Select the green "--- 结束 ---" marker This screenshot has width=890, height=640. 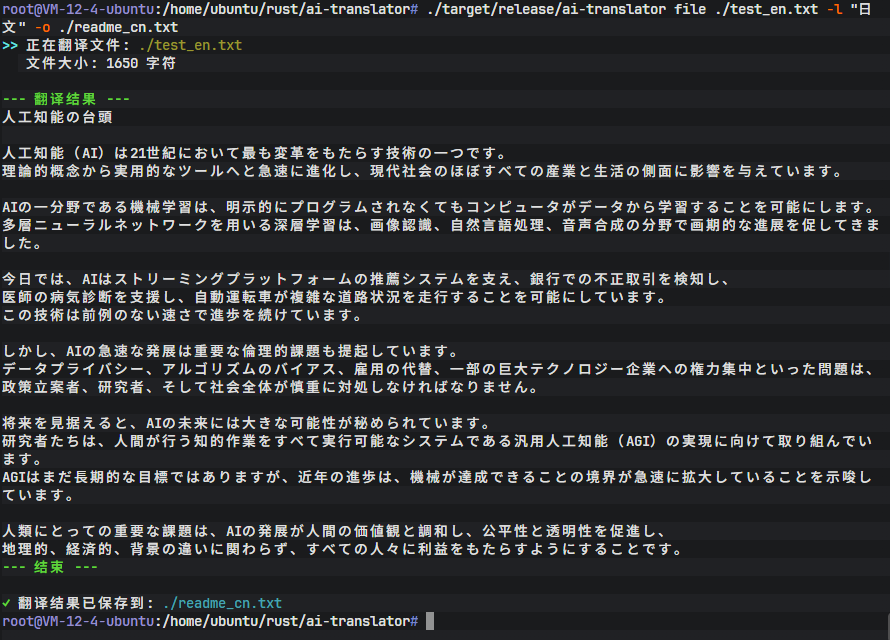[x=50, y=567]
